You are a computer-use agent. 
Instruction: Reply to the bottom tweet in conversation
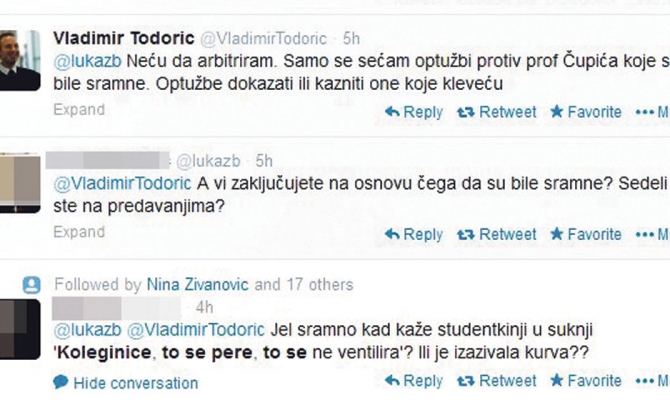pyautogui.click(x=416, y=381)
